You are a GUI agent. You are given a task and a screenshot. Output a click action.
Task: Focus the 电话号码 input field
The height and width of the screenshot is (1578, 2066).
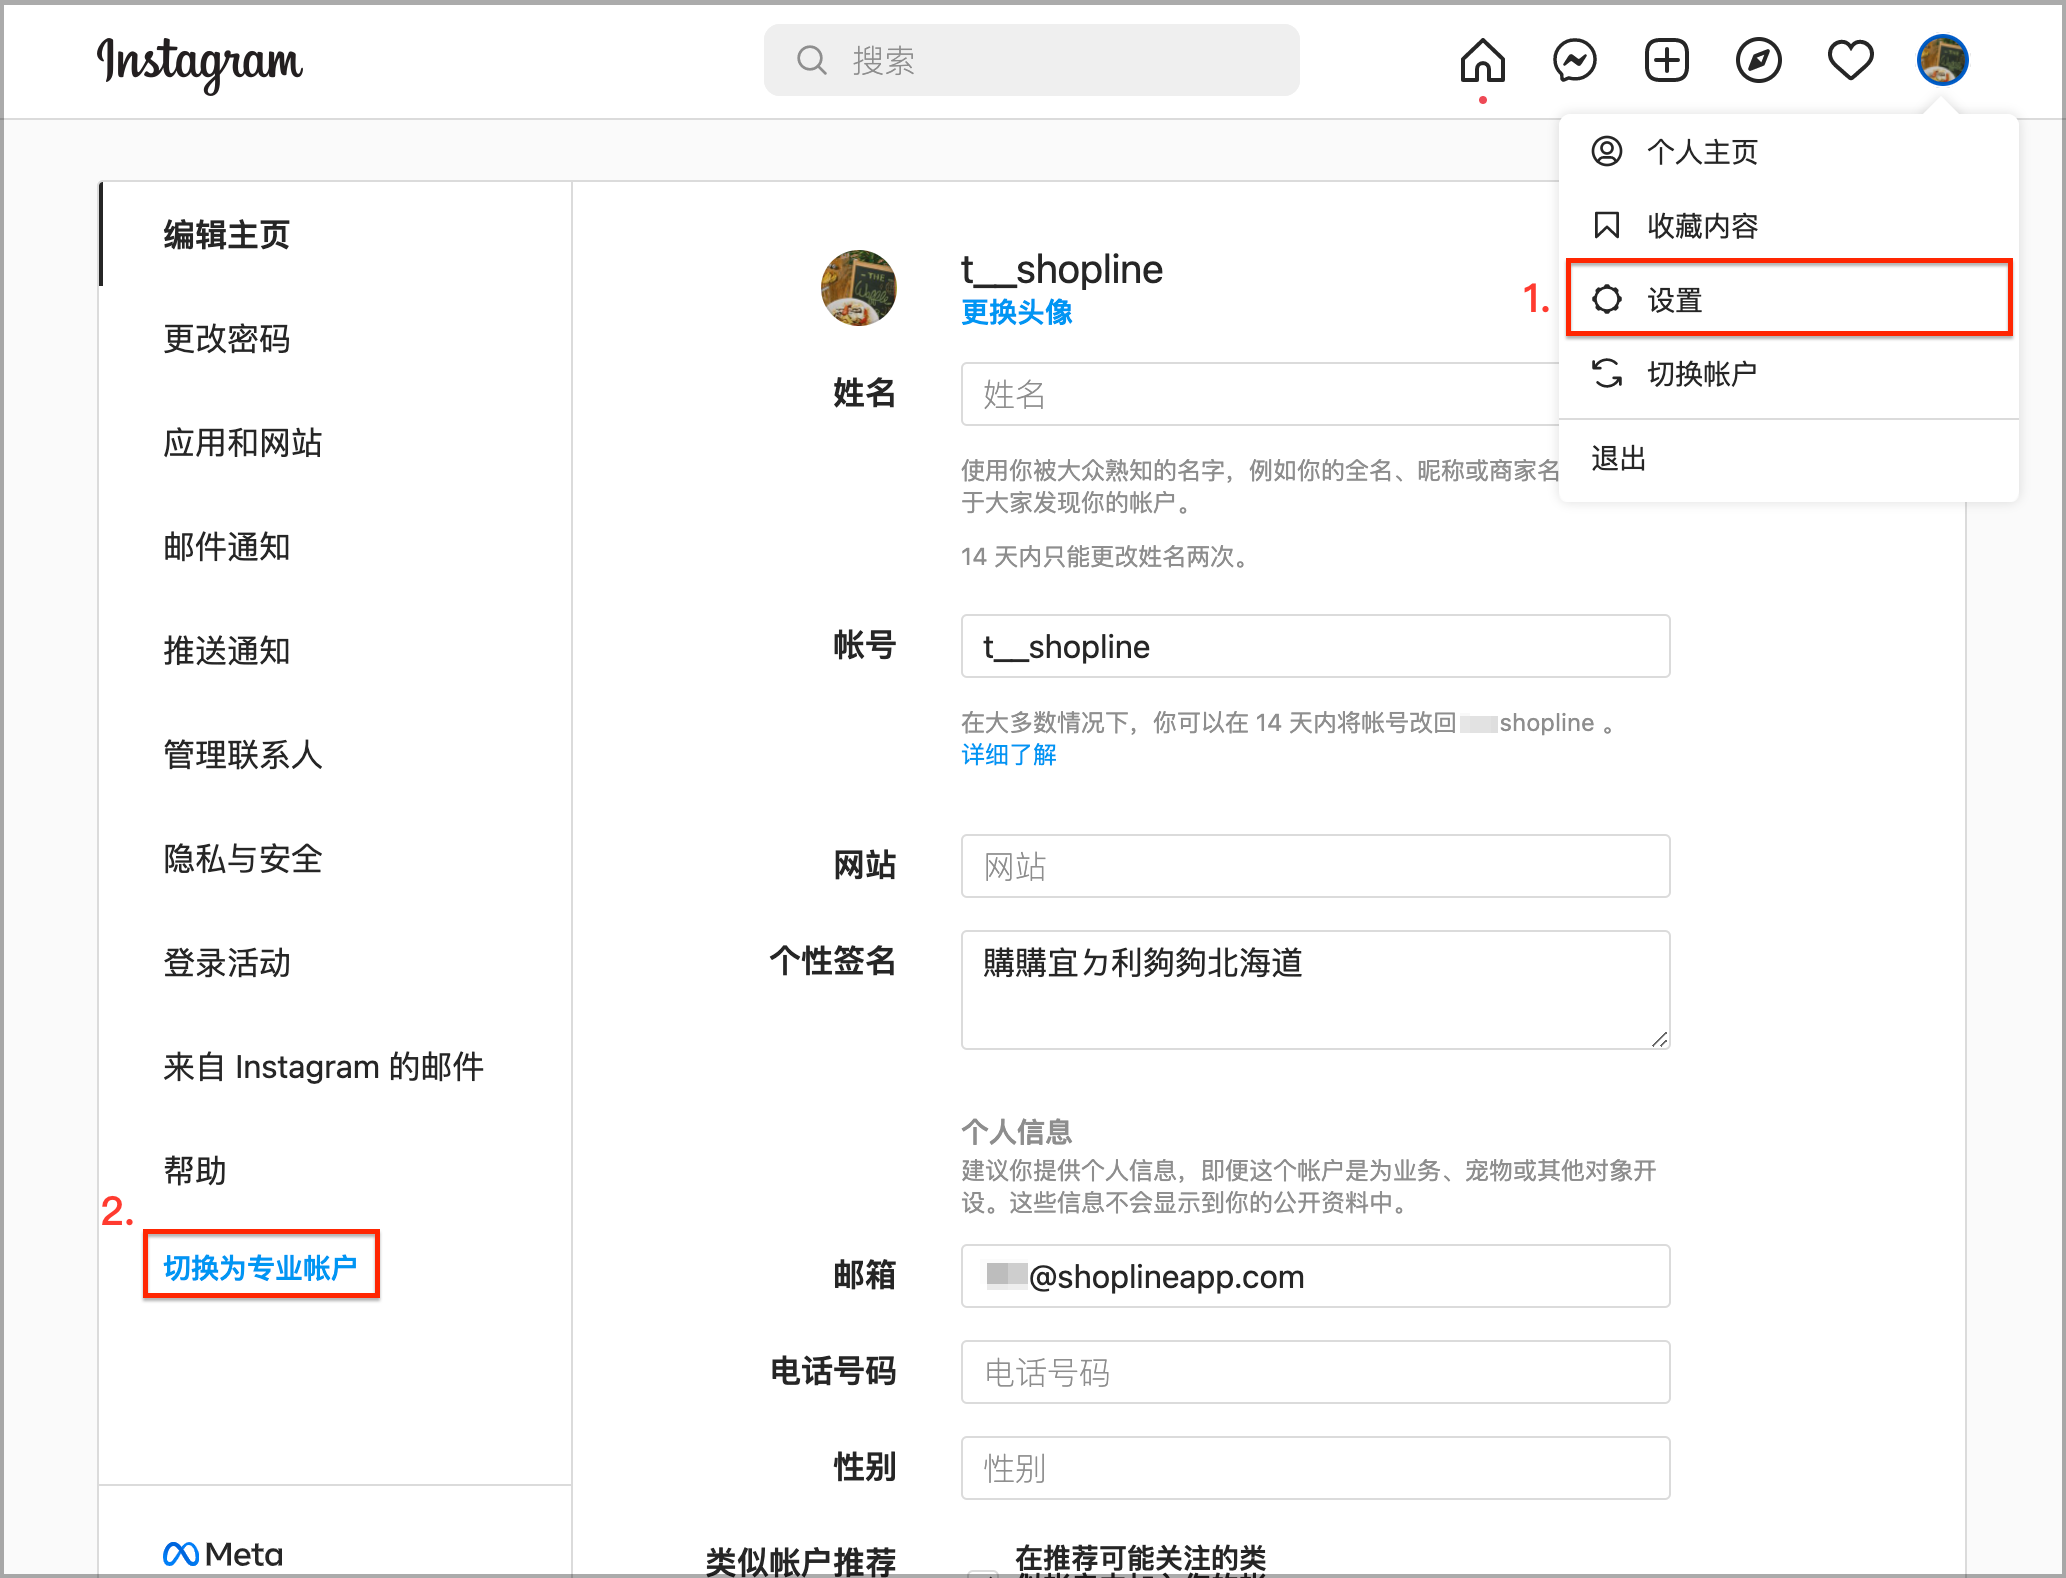click(1315, 1372)
